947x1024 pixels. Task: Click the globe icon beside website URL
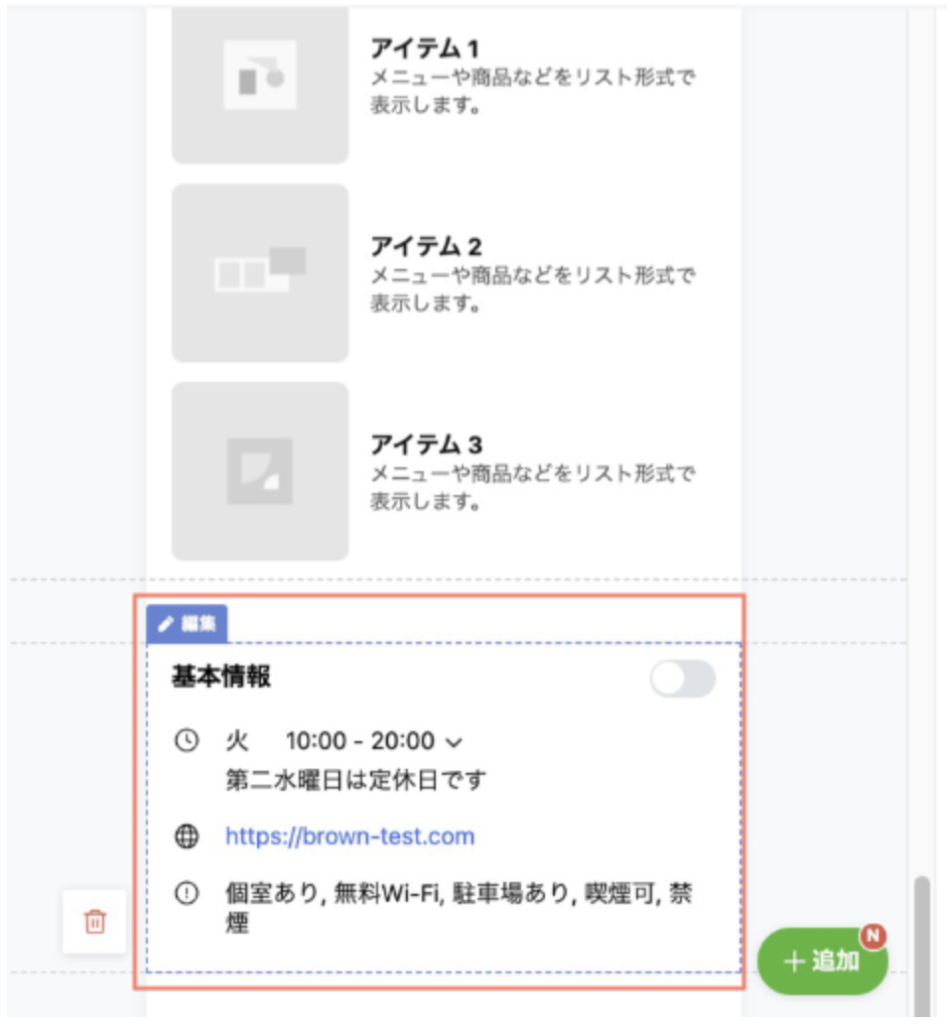187,837
